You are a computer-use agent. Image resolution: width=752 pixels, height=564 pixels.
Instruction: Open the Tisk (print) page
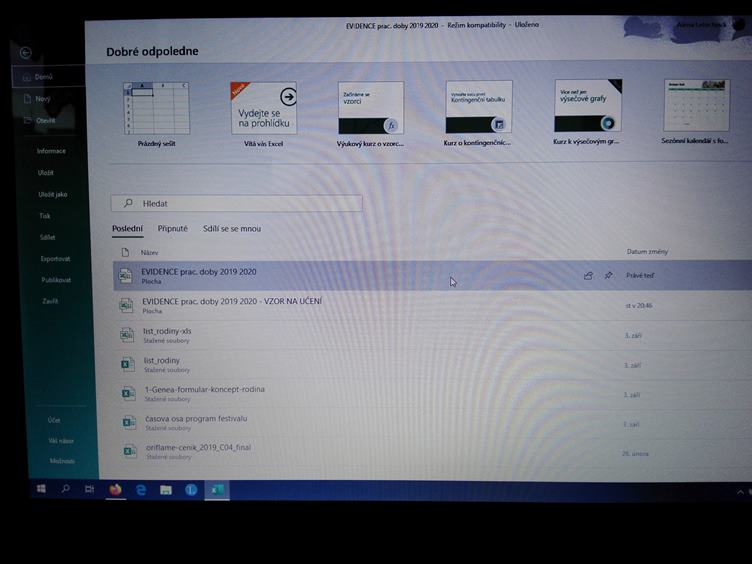(45, 216)
